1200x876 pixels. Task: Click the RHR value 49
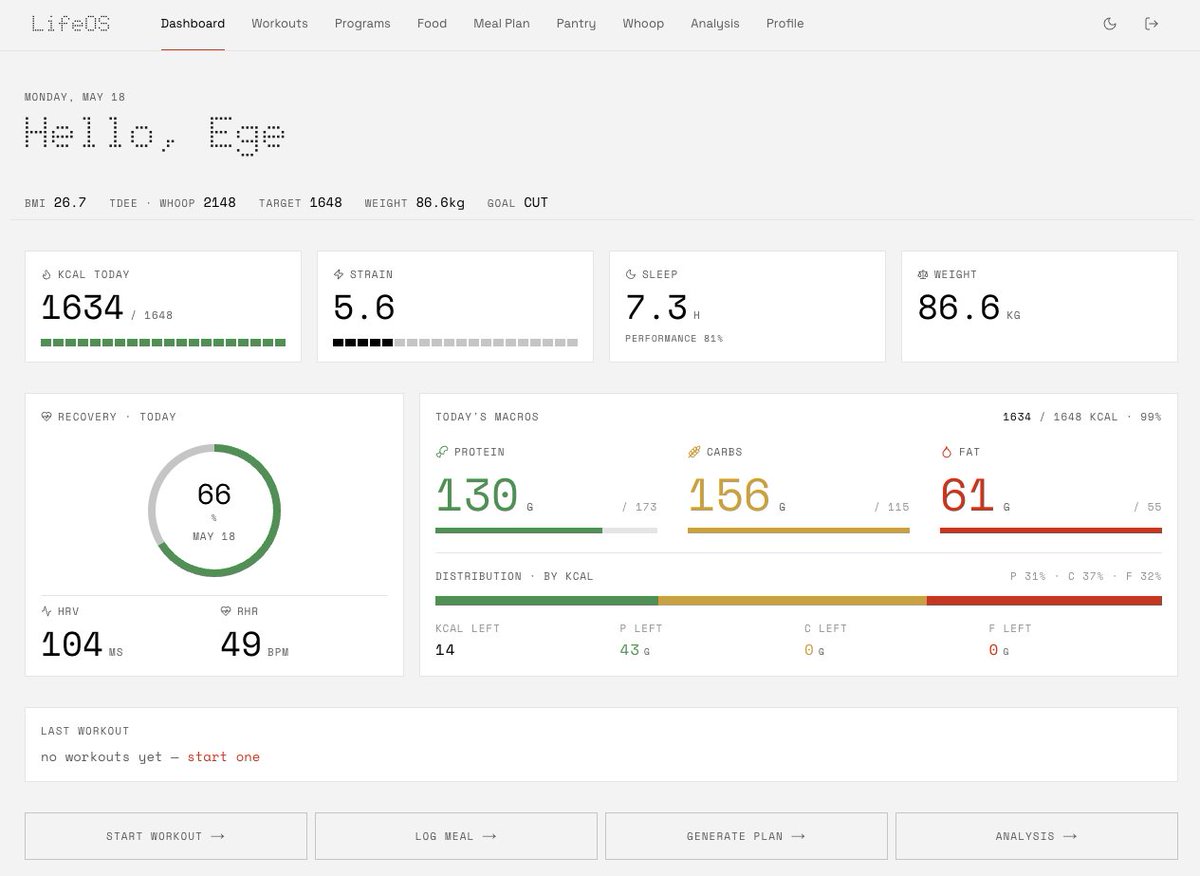pos(241,644)
